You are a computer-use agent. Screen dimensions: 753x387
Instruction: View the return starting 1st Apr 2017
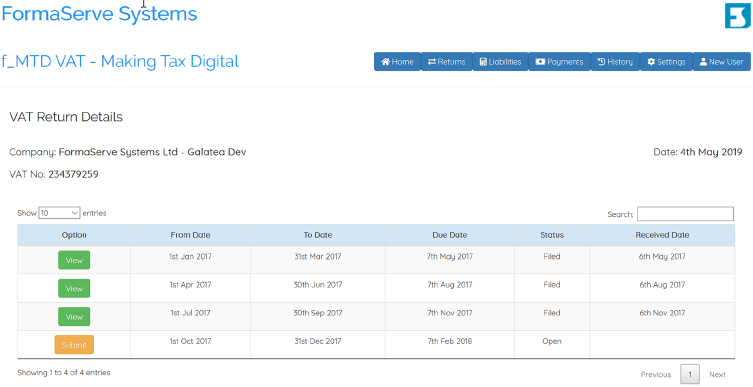74,289
